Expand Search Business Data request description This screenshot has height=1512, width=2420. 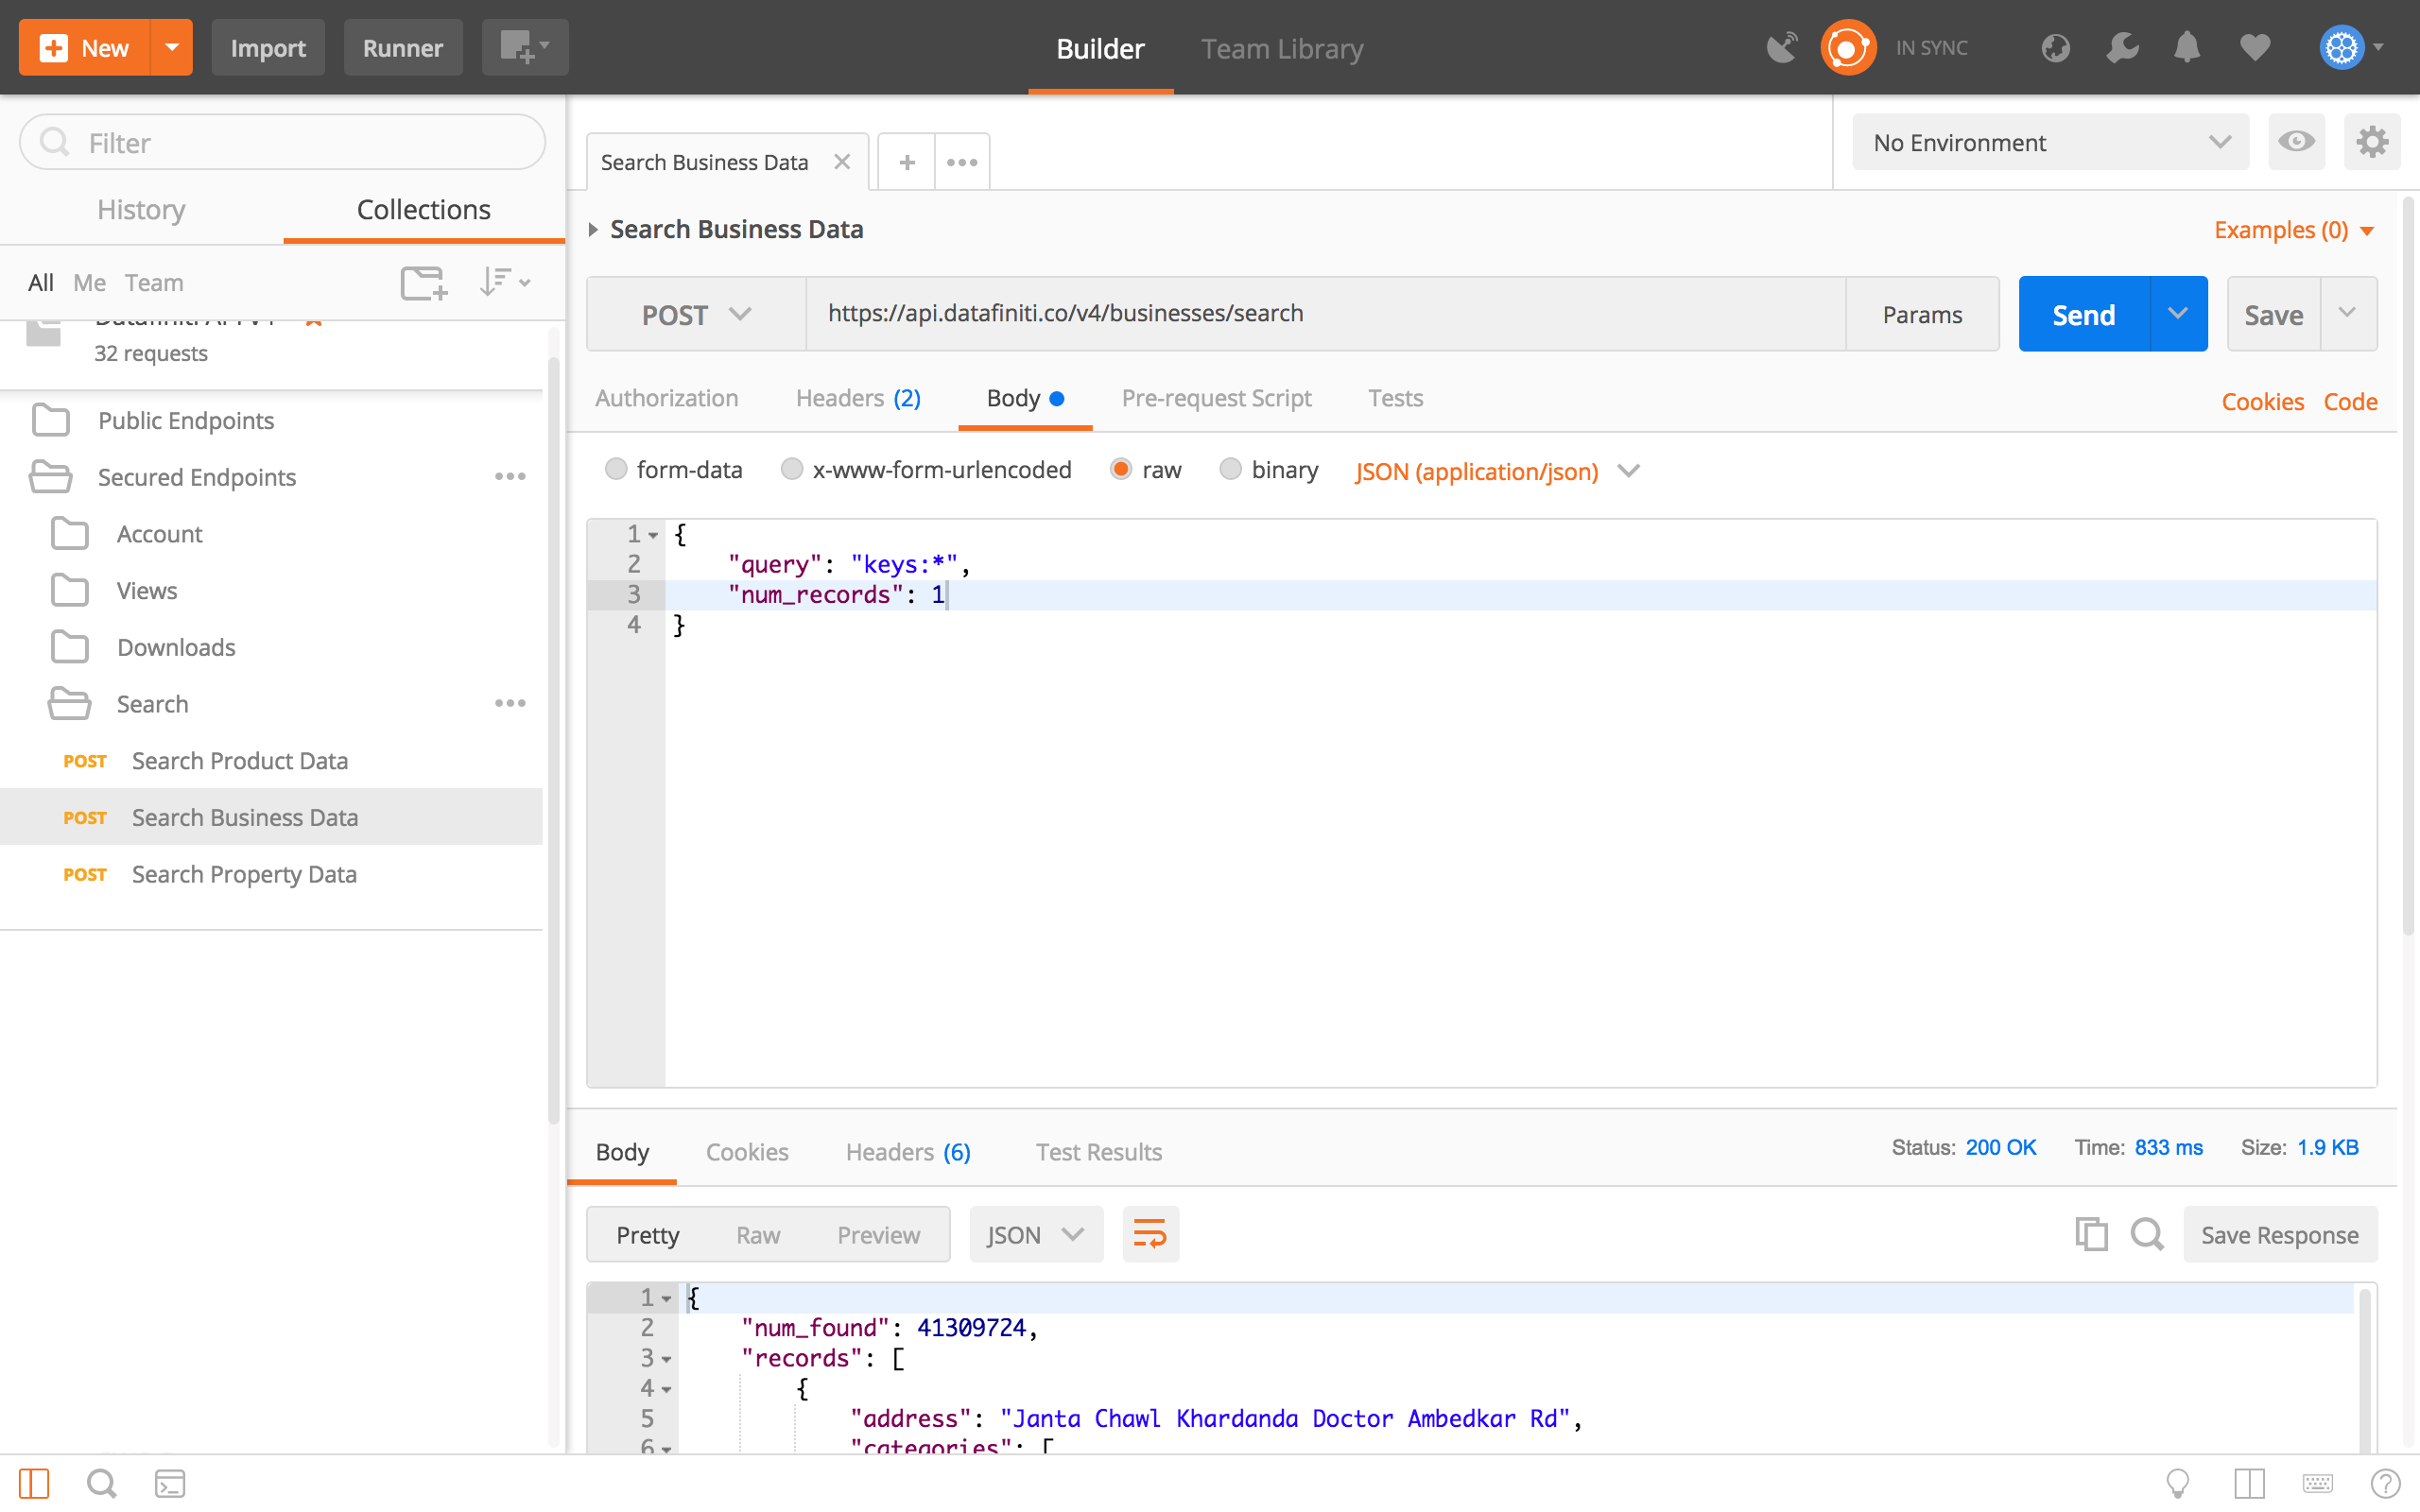click(x=593, y=229)
